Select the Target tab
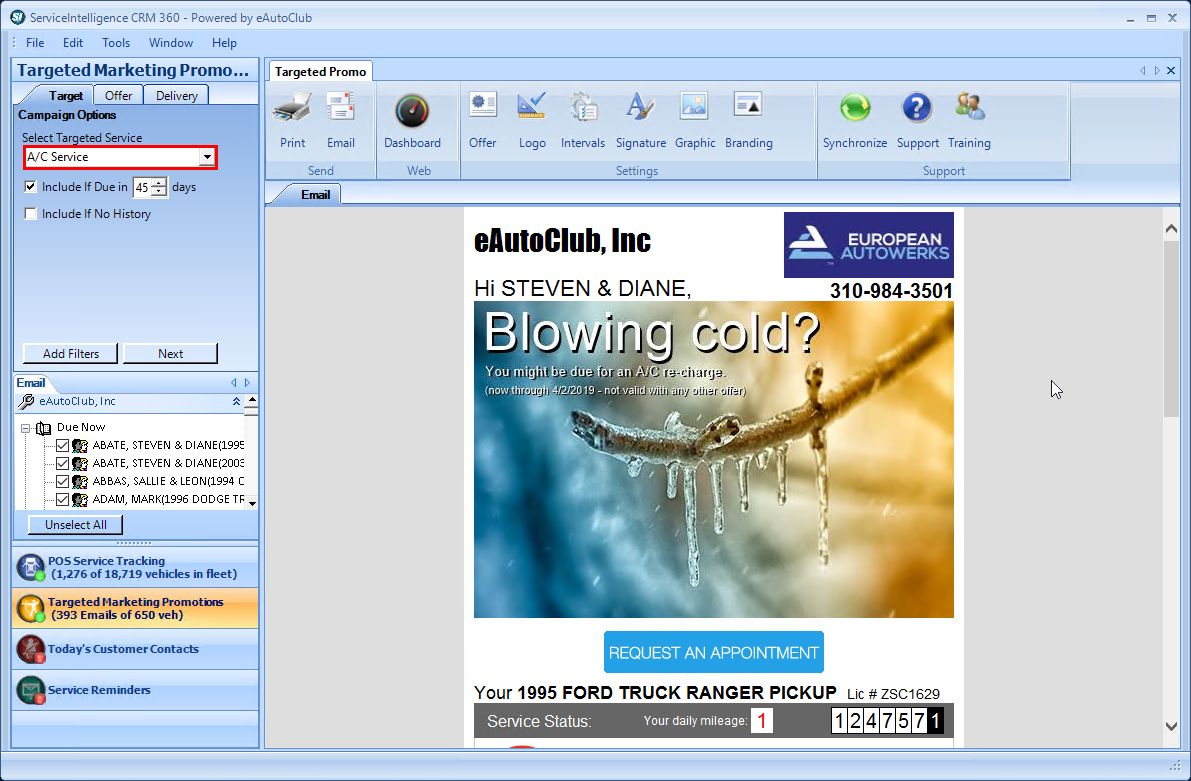 tap(65, 96)
